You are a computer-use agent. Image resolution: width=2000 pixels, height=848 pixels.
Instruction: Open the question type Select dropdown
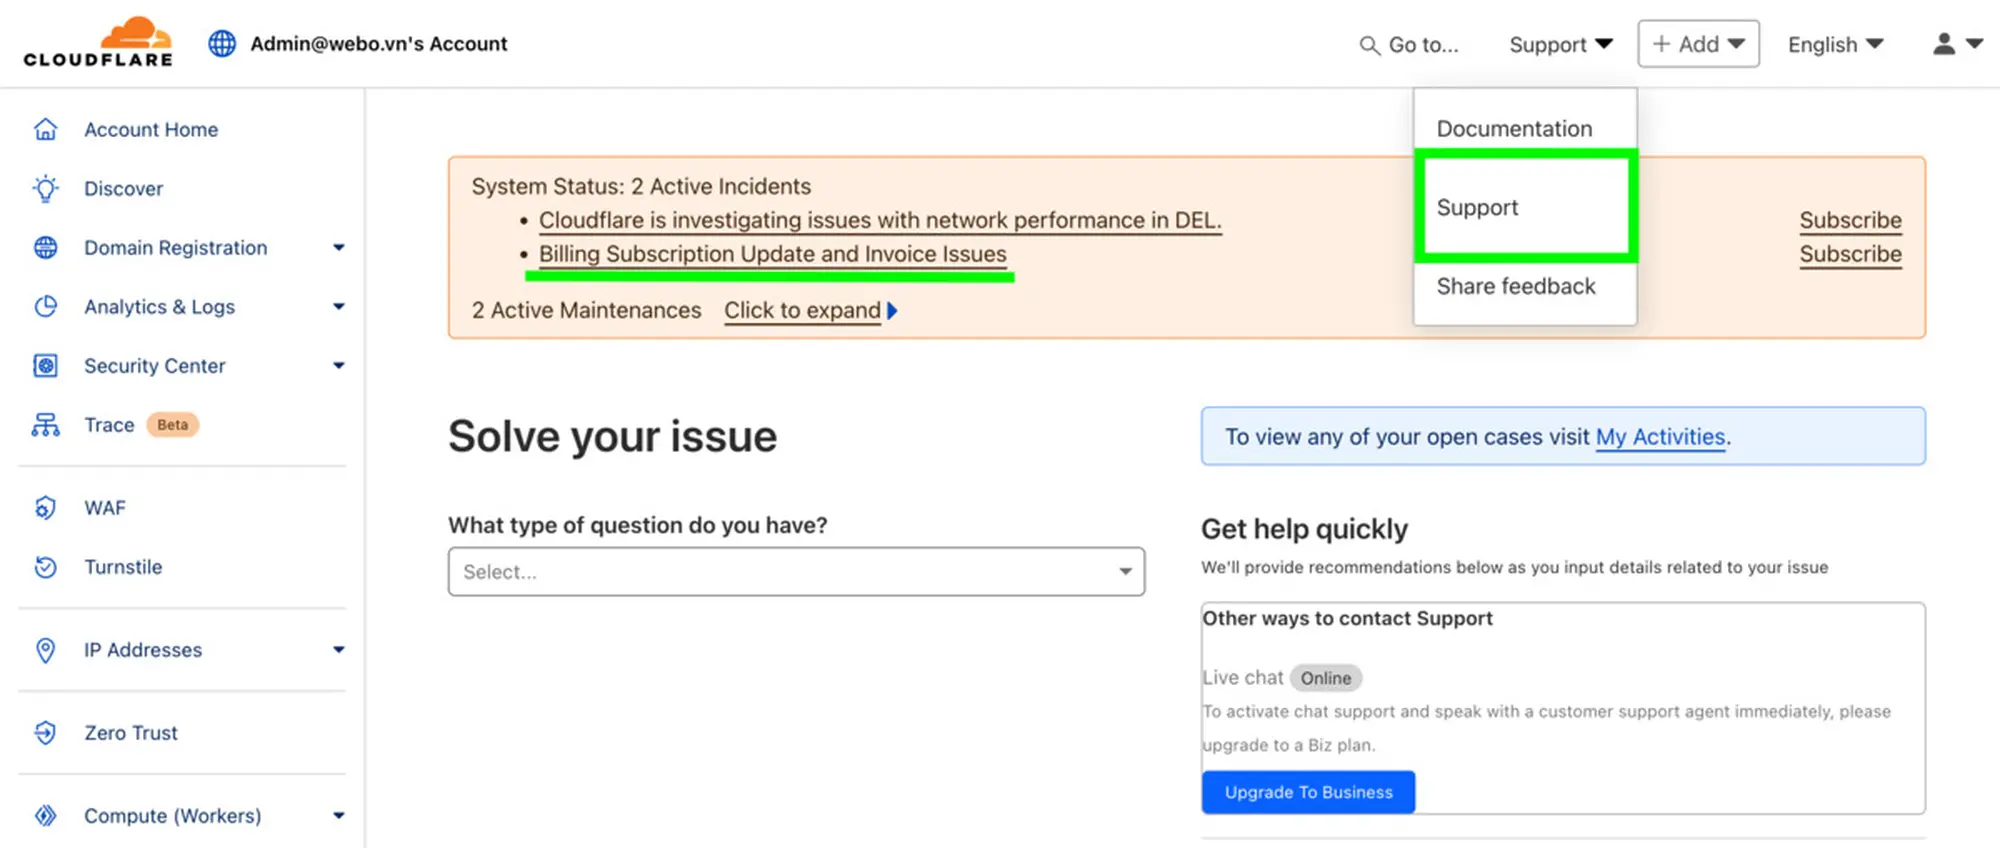click(x=796, y=572)
